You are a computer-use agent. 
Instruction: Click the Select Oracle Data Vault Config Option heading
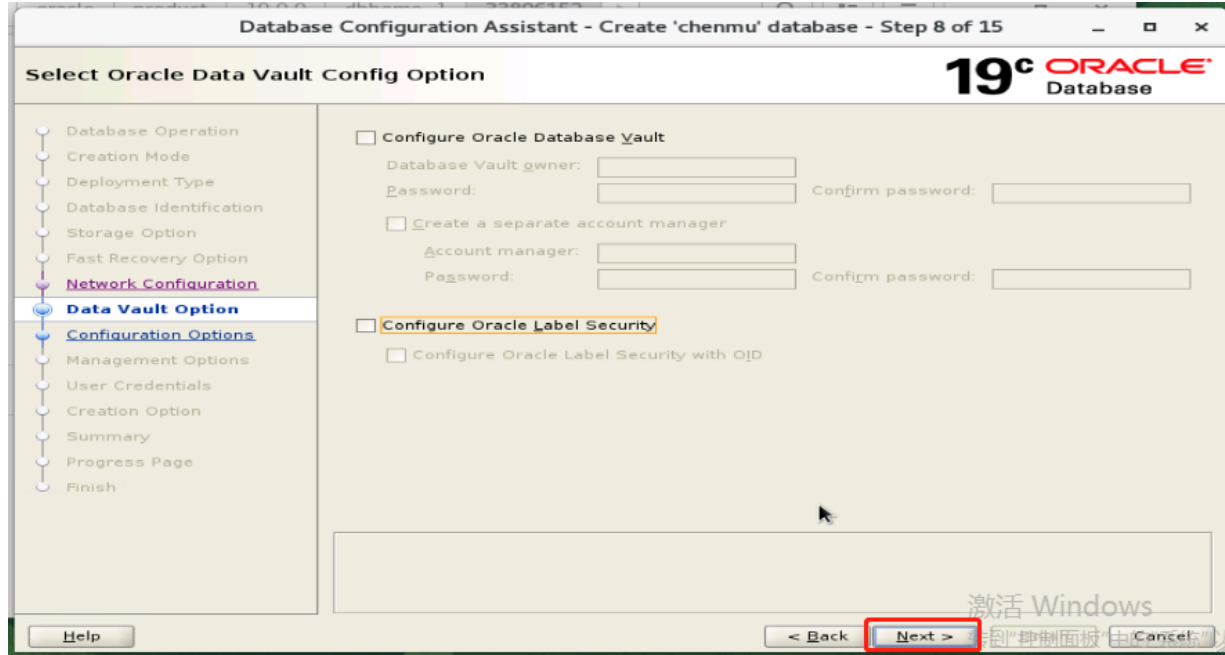pos(254,75)
